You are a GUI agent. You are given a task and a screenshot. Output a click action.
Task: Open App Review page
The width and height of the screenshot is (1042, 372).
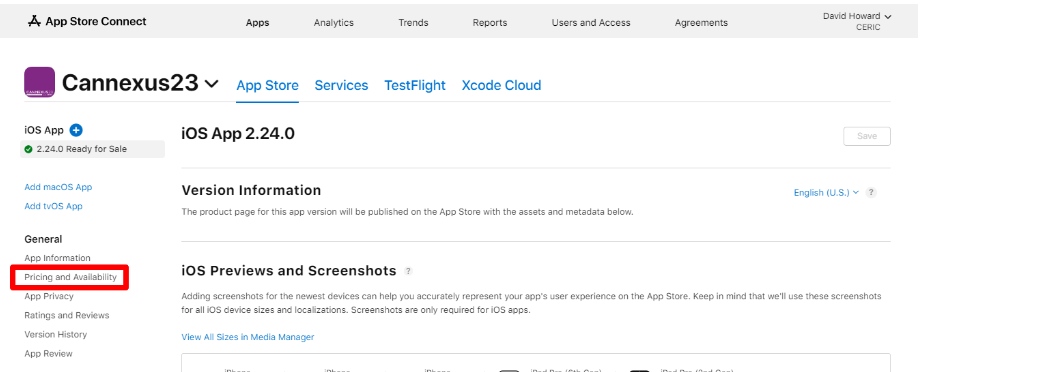(x=48, y=353)
